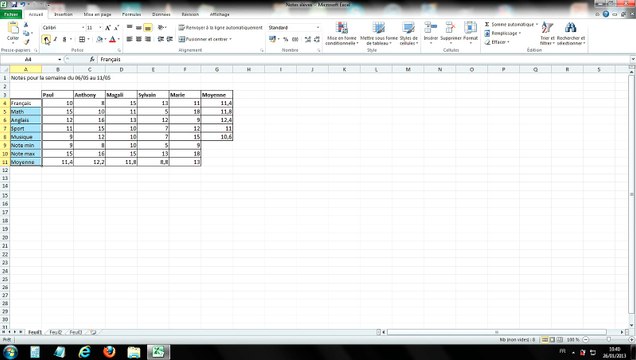Click the decrease decimal icon

tap(317, 39)
